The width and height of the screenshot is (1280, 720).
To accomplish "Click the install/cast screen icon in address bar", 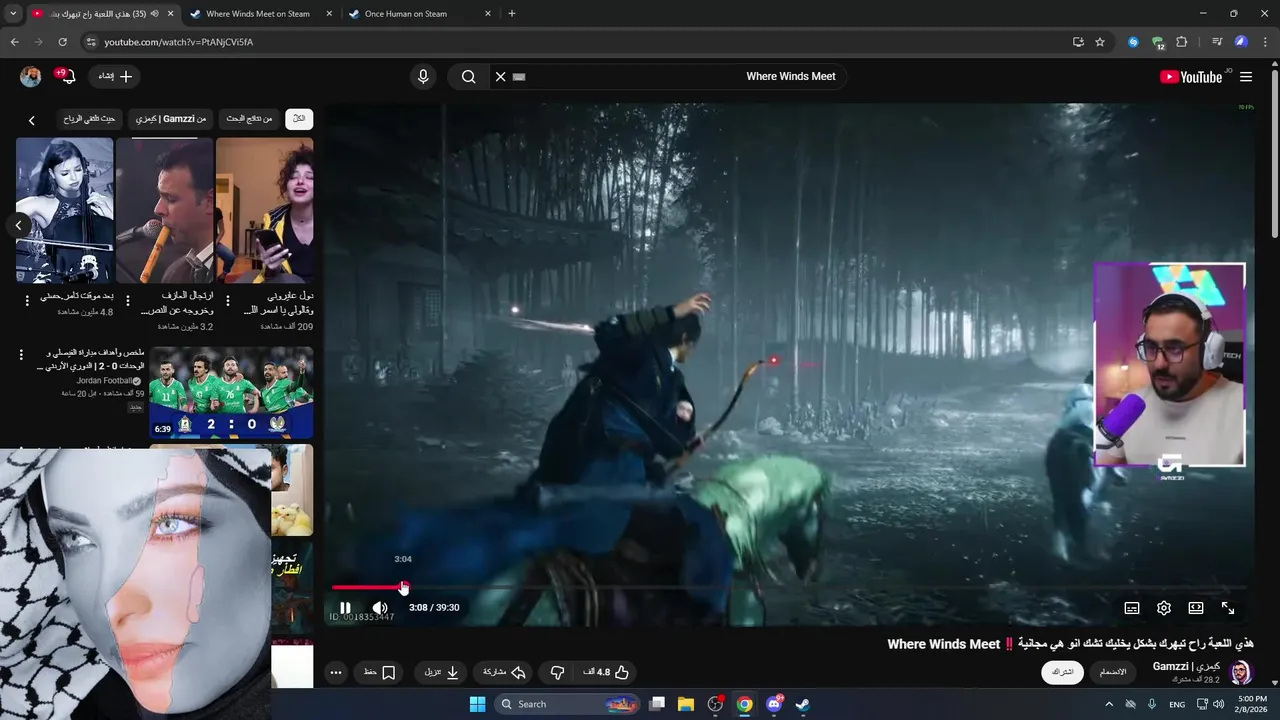I will click(x=1078, y=42).
